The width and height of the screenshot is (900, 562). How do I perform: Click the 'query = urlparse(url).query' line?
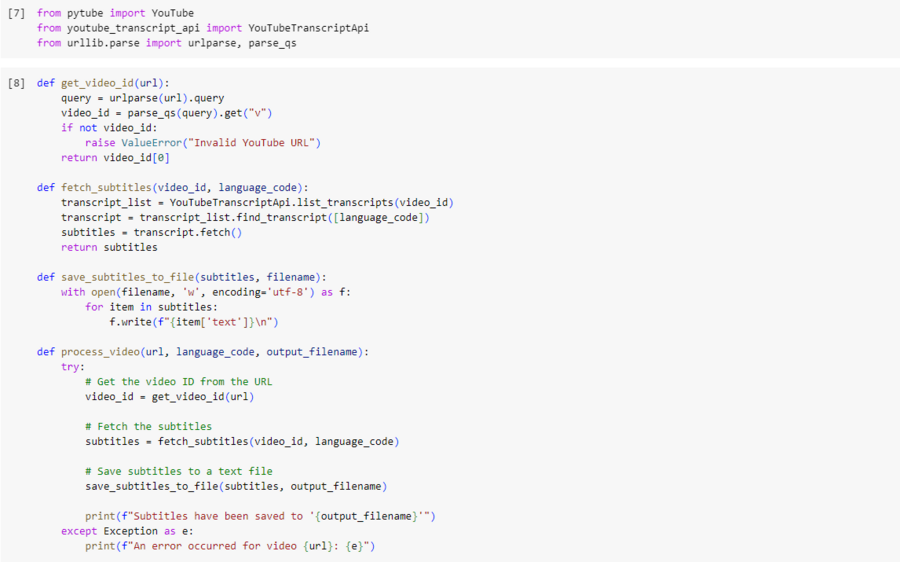click(142, 98)
